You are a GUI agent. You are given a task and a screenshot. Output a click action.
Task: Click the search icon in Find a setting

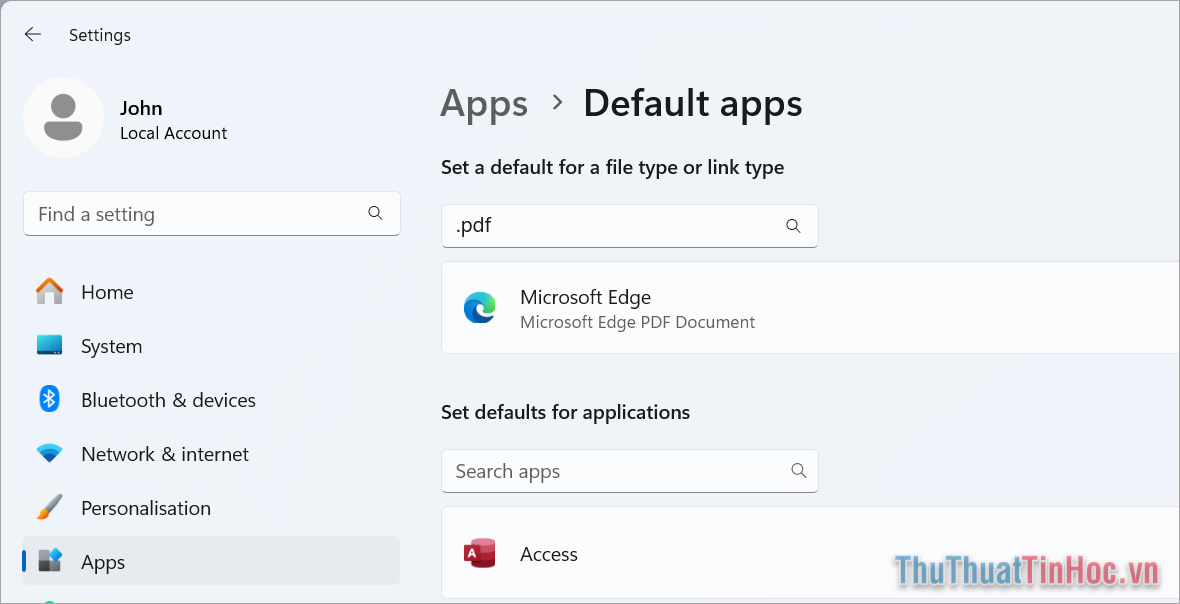(x=375, y=213)
